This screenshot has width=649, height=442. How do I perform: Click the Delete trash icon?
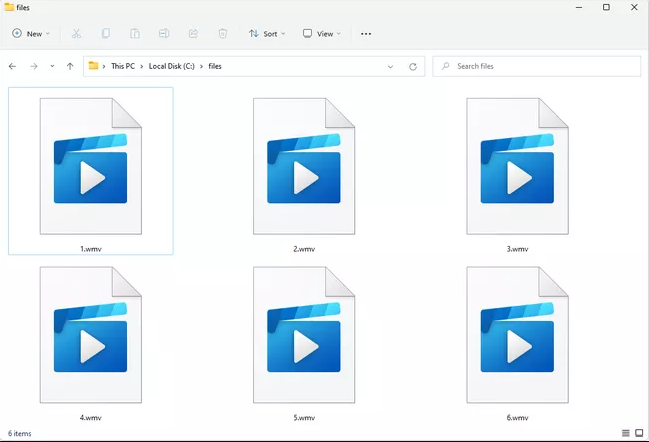[223, 34]
